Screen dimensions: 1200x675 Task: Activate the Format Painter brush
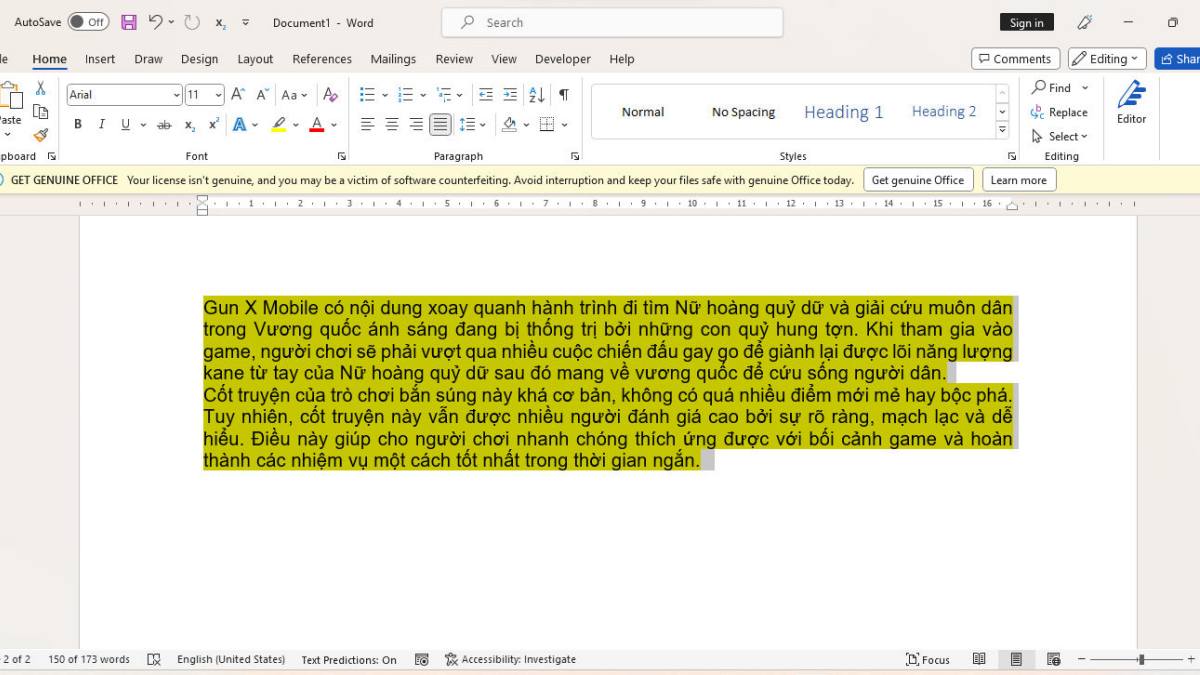(40, 135)
